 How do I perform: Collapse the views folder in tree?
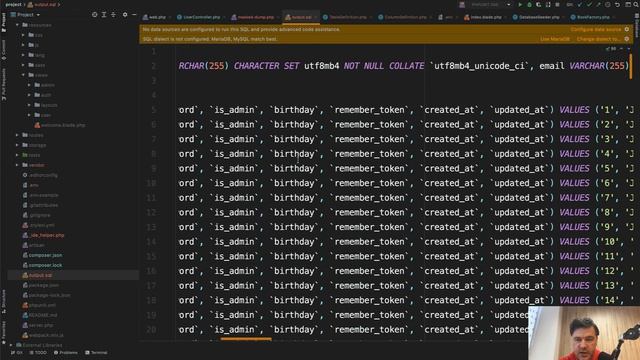(x=23, y=75)
